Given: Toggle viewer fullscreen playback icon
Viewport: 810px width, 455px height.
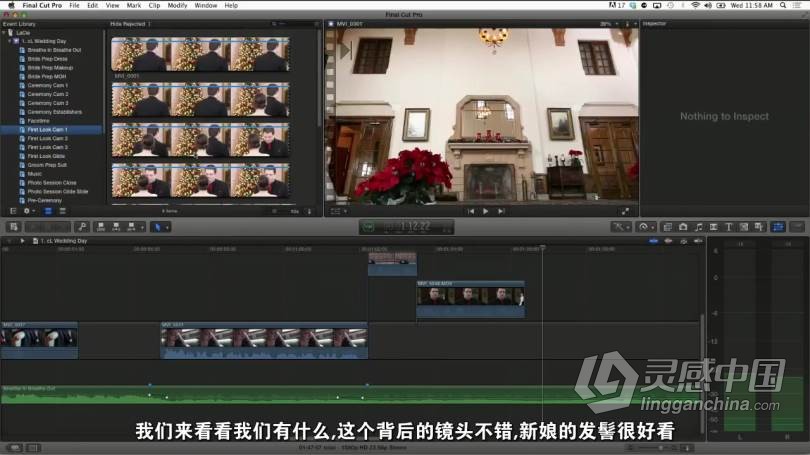Looking at the screenshot, I should (x=625, y=211).
